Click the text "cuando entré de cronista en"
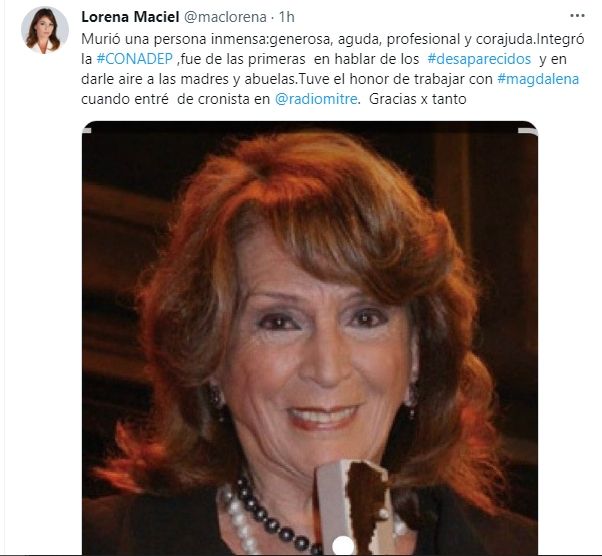602x556 pixels. (x=175, y=99)
